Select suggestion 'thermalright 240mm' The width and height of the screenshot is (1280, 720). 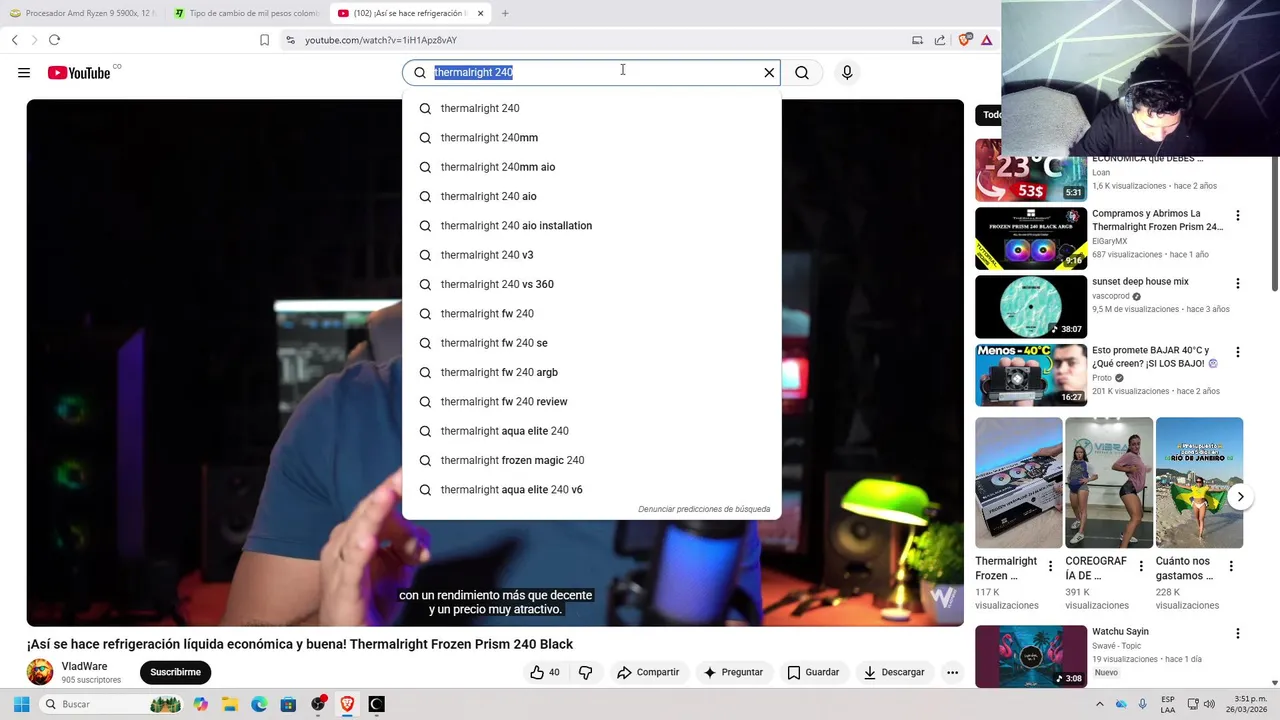pos(592,137)
